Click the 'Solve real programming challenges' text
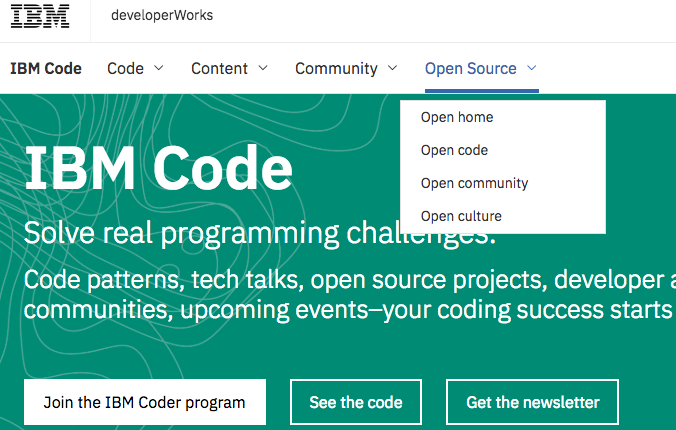 click(x=260, y=233)
